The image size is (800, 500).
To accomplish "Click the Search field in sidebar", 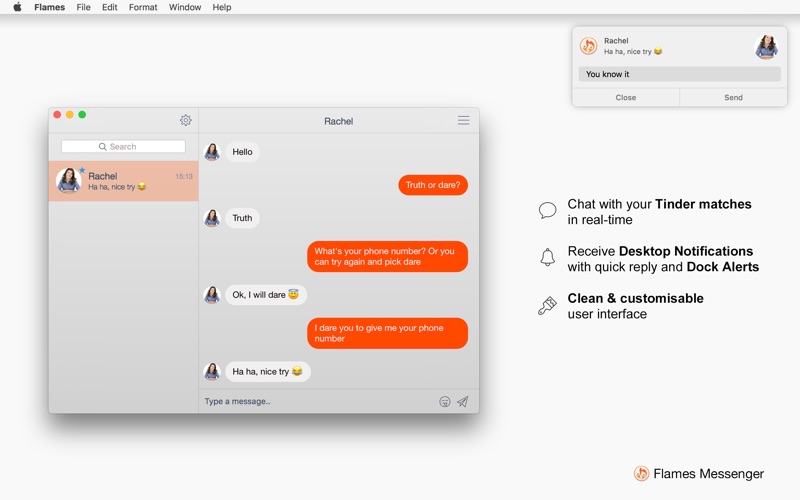I will (123, 146).
